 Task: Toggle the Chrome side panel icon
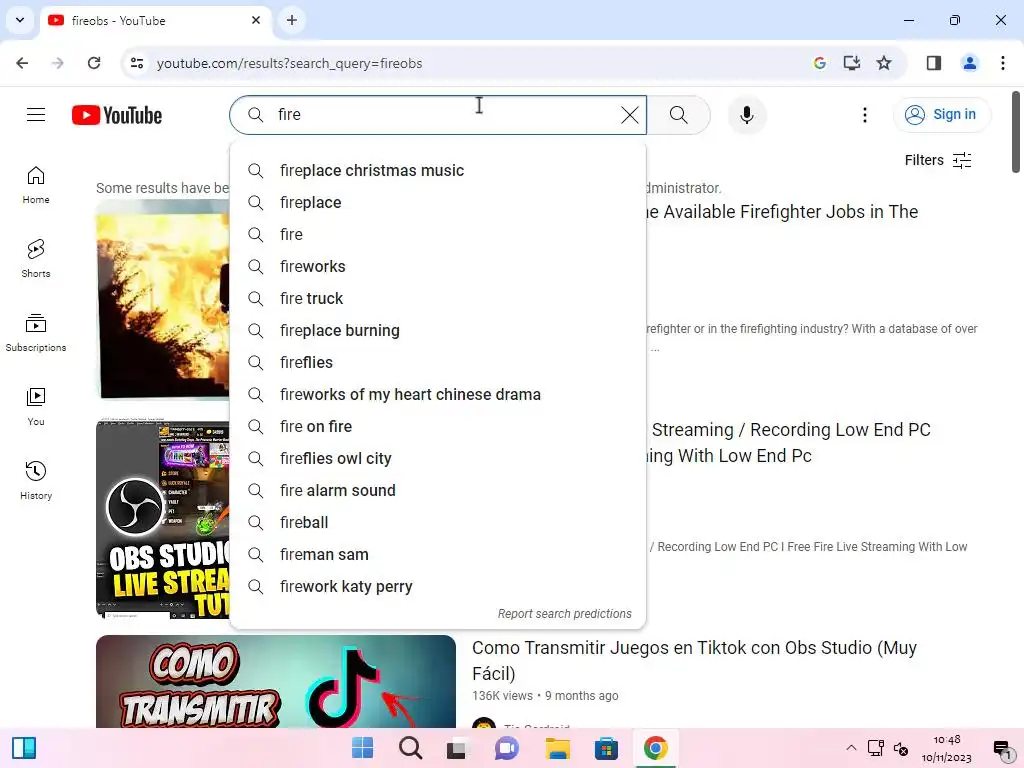(x=934, y=63)
